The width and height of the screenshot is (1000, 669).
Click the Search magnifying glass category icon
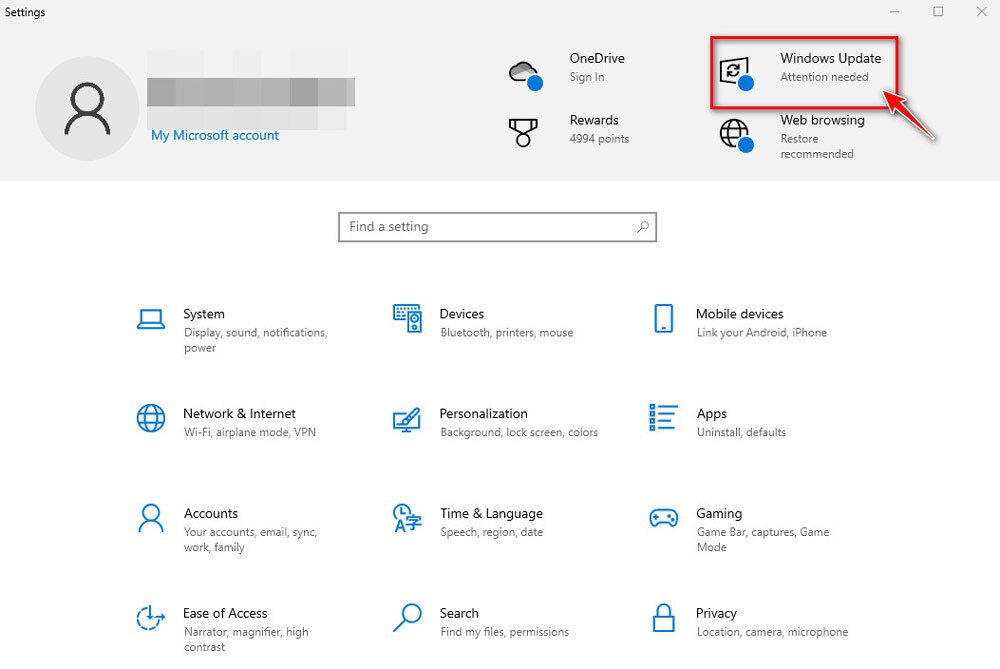(x=408, y=617)
